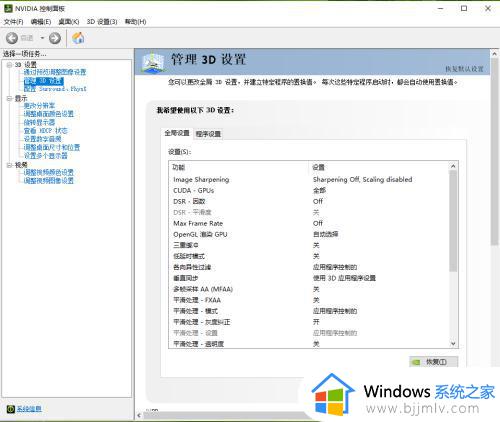Viewport: 500px width, 422px height.
Task: Select 配置 Surround、PhysX in the tree
Action: click(55, 89)
